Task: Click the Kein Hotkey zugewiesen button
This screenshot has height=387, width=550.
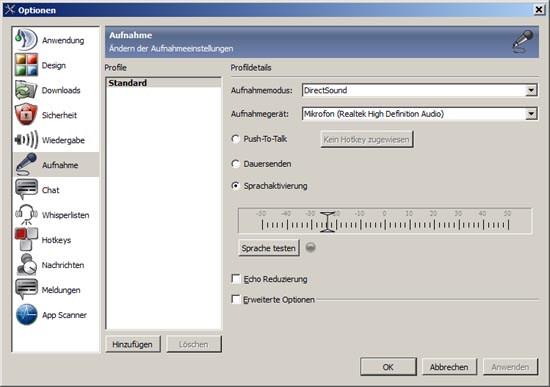Action: click(367, 139)
